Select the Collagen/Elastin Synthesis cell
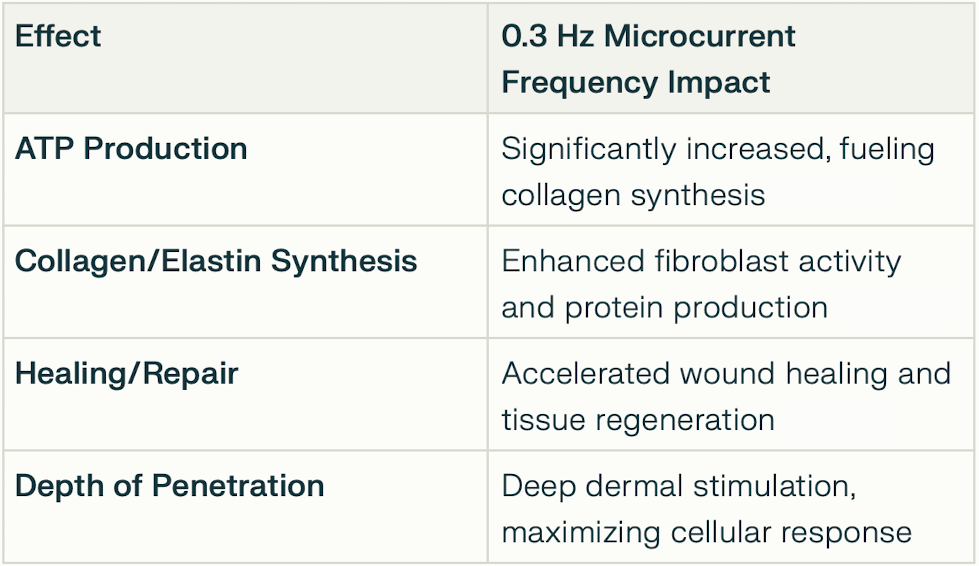Screen dimensions: 979x566 tap(216, 261)
